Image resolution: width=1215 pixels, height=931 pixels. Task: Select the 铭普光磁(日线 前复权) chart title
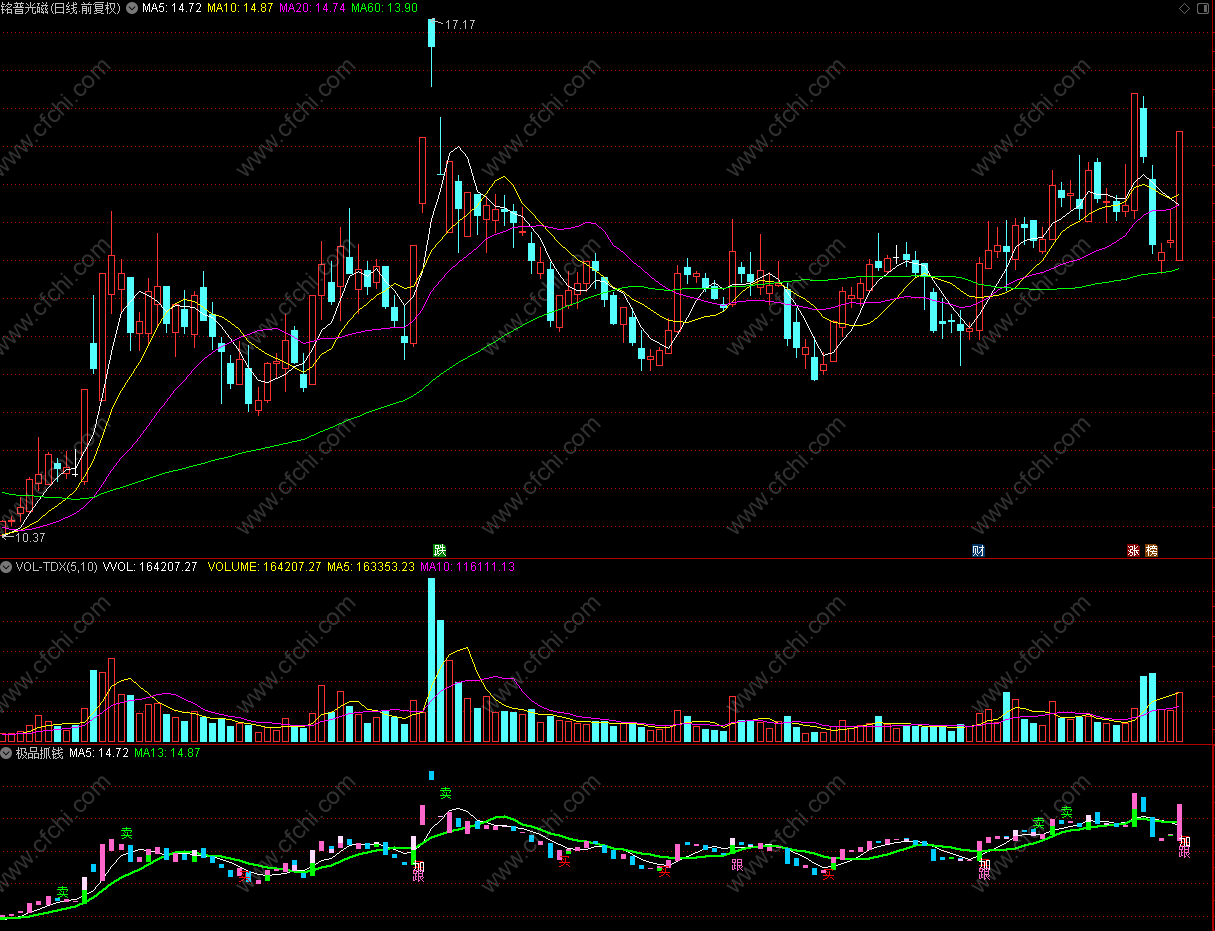tap(61, 8)
